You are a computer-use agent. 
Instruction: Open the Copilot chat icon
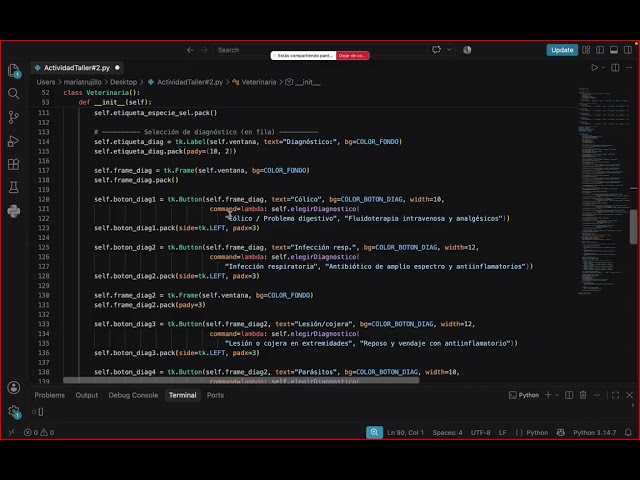click(x=436, y=50)
